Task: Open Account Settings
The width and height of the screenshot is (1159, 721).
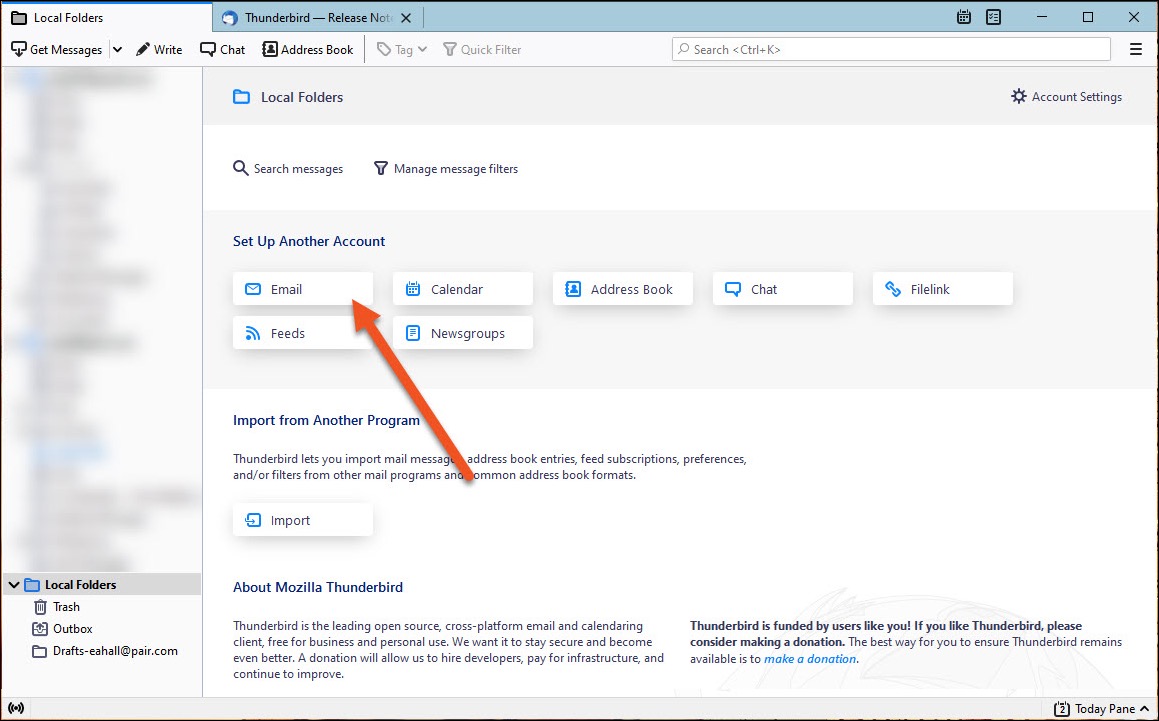Action: tap(1067, 97)
